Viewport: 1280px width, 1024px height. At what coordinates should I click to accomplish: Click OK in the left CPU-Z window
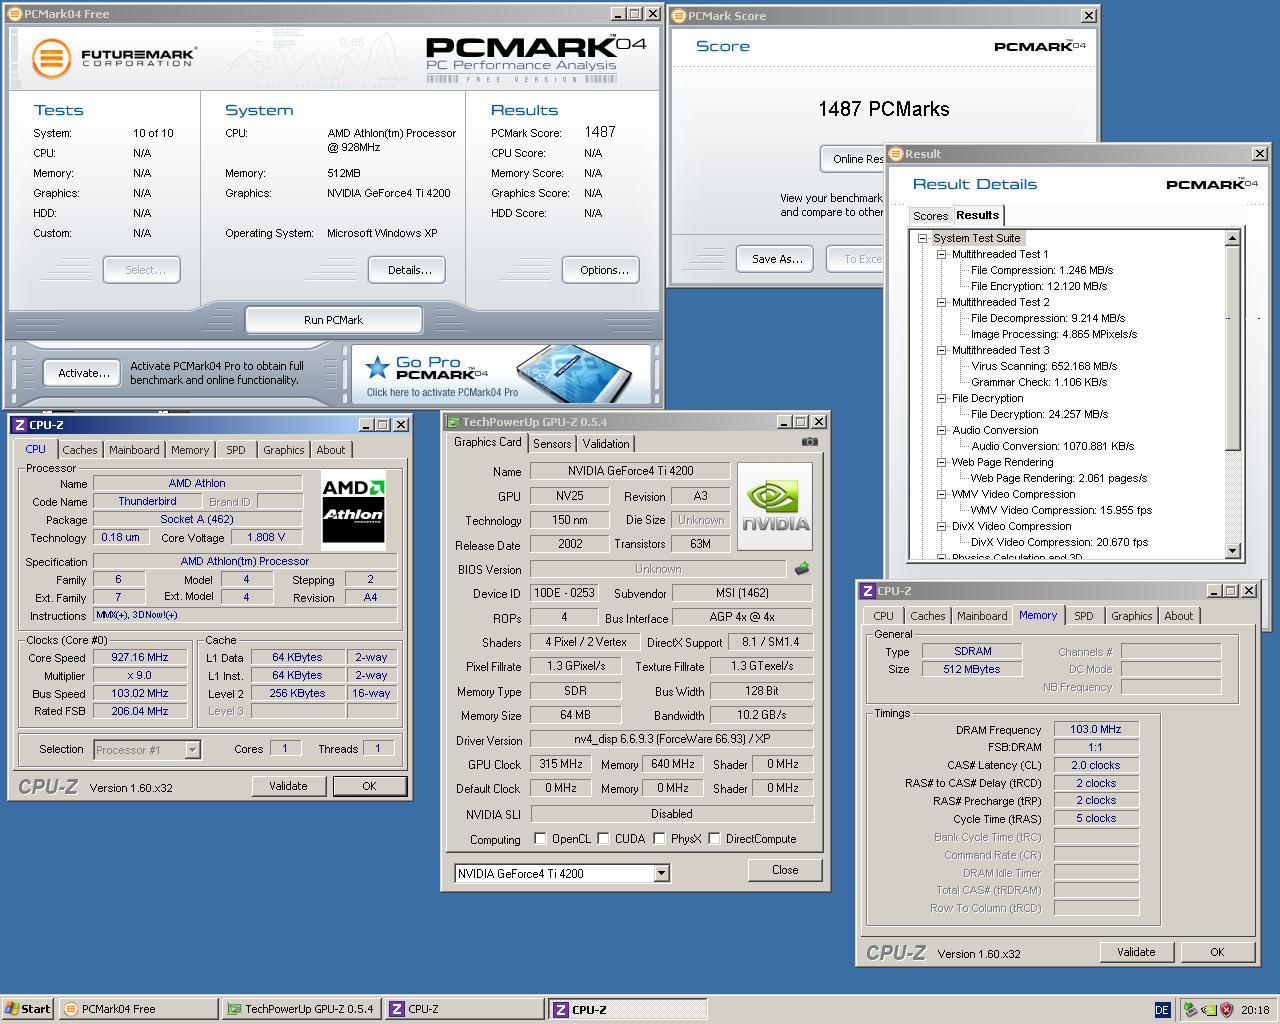click(x=369, y=786)
